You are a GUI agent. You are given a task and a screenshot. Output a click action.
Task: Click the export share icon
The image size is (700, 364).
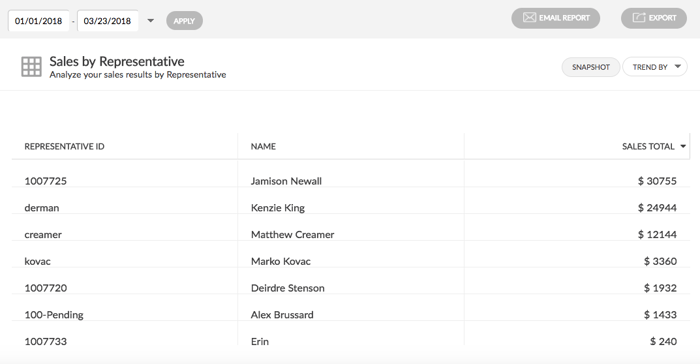(639, 18)
